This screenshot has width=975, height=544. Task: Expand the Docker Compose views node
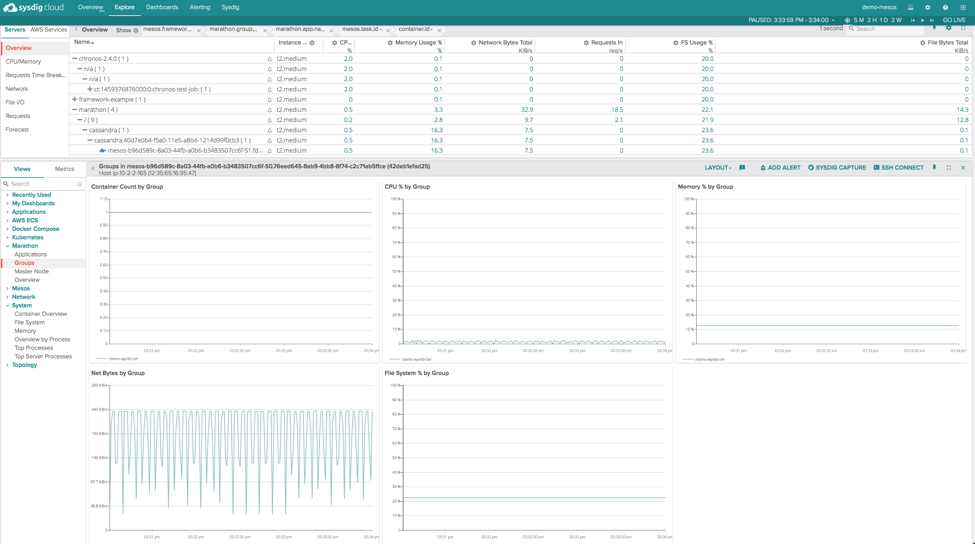[7, 229]
